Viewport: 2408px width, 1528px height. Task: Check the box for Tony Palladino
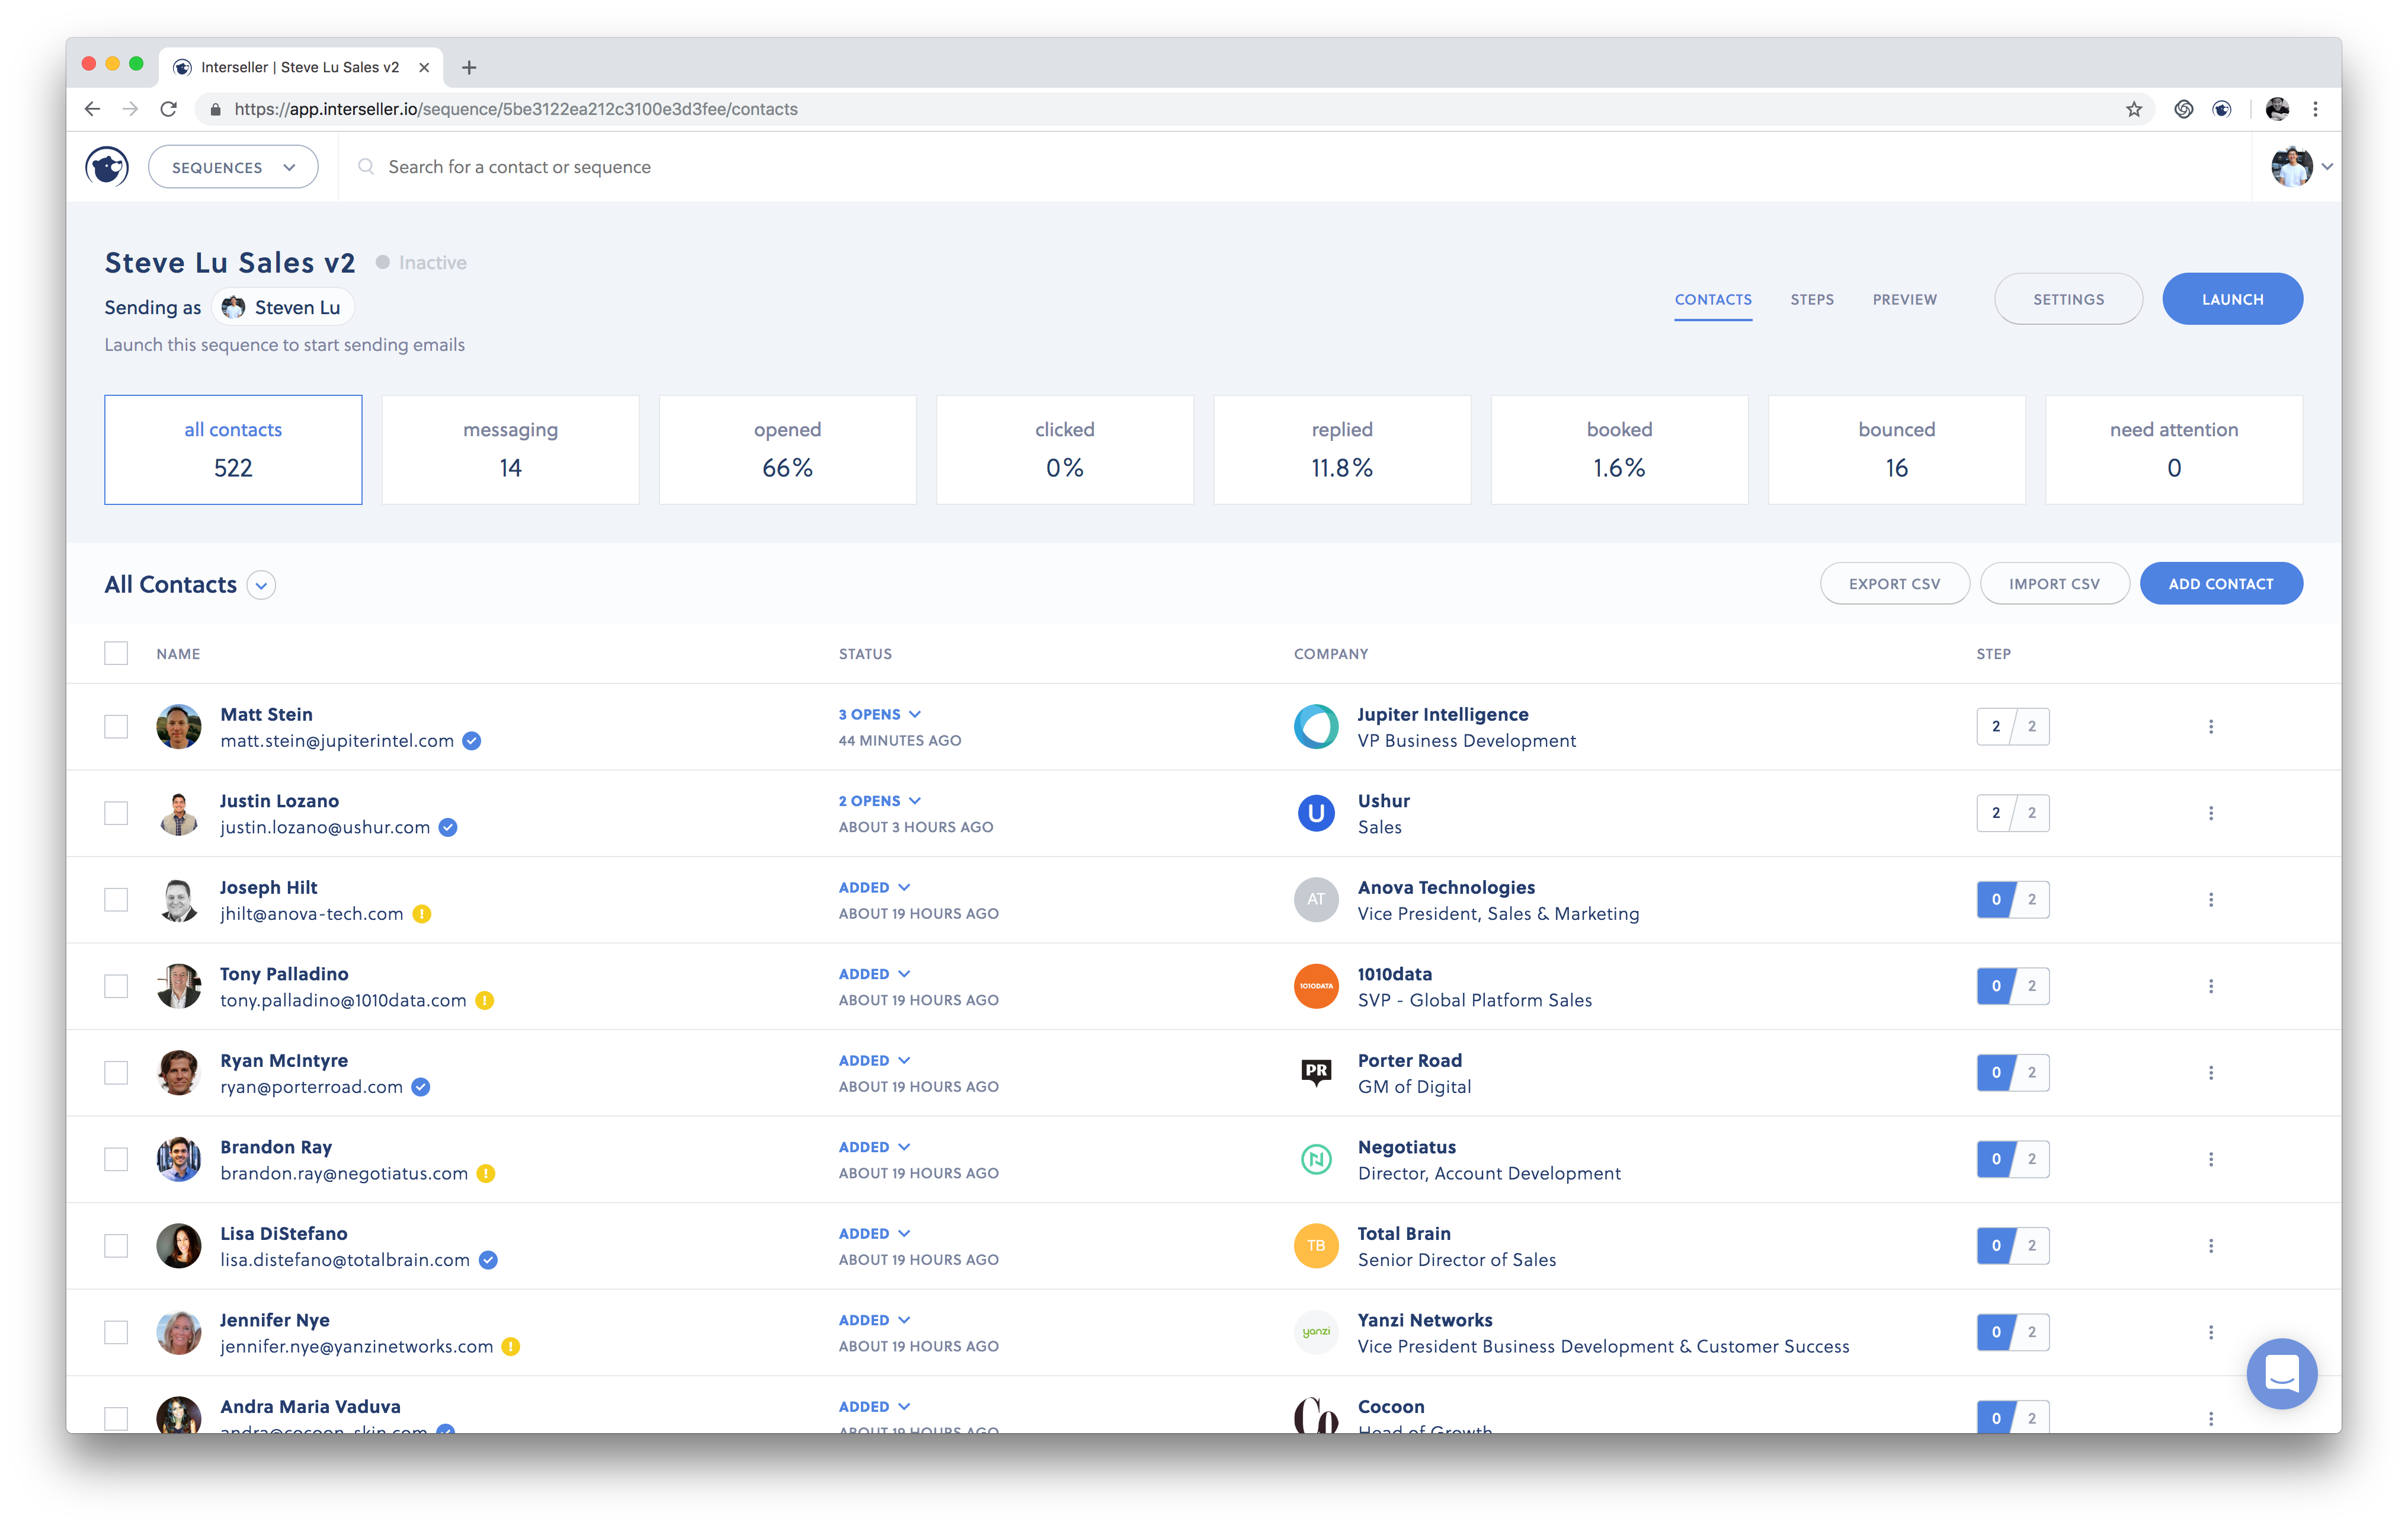(116, 986)
